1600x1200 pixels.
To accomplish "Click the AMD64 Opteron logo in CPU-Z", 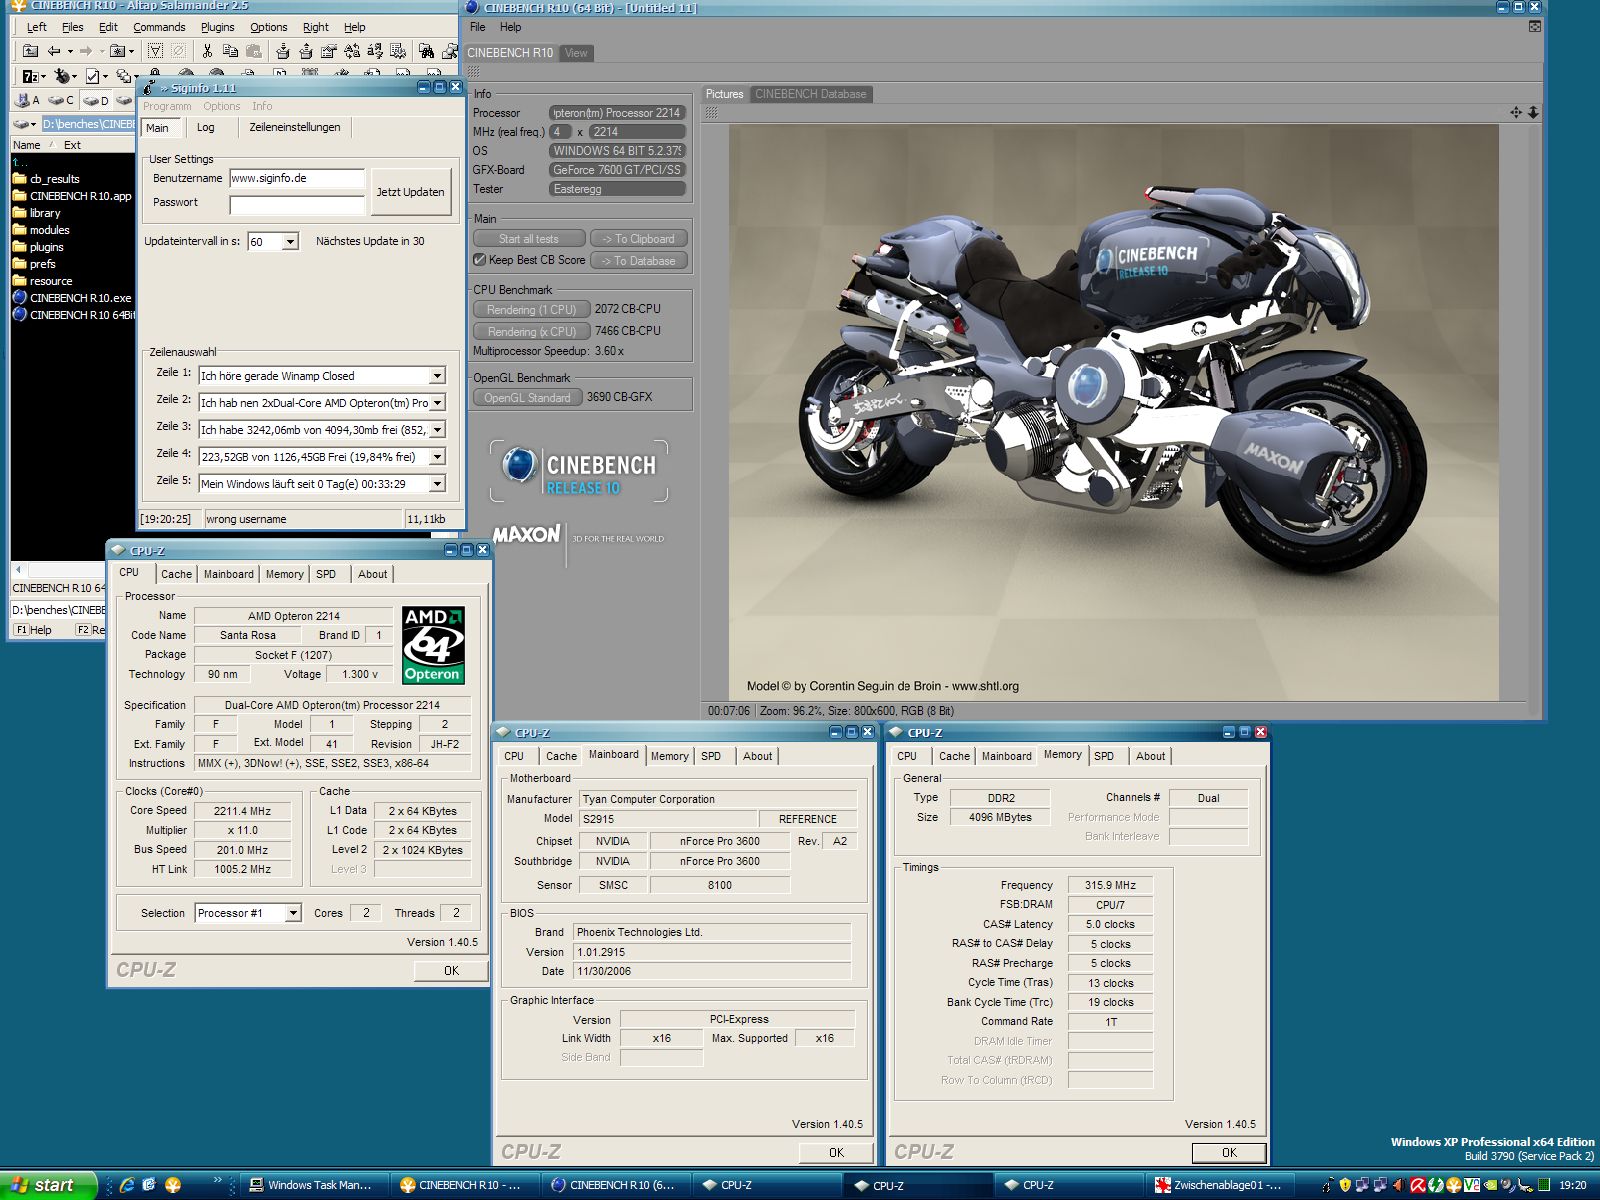I will pyautogui.click(x=433, y=645).
